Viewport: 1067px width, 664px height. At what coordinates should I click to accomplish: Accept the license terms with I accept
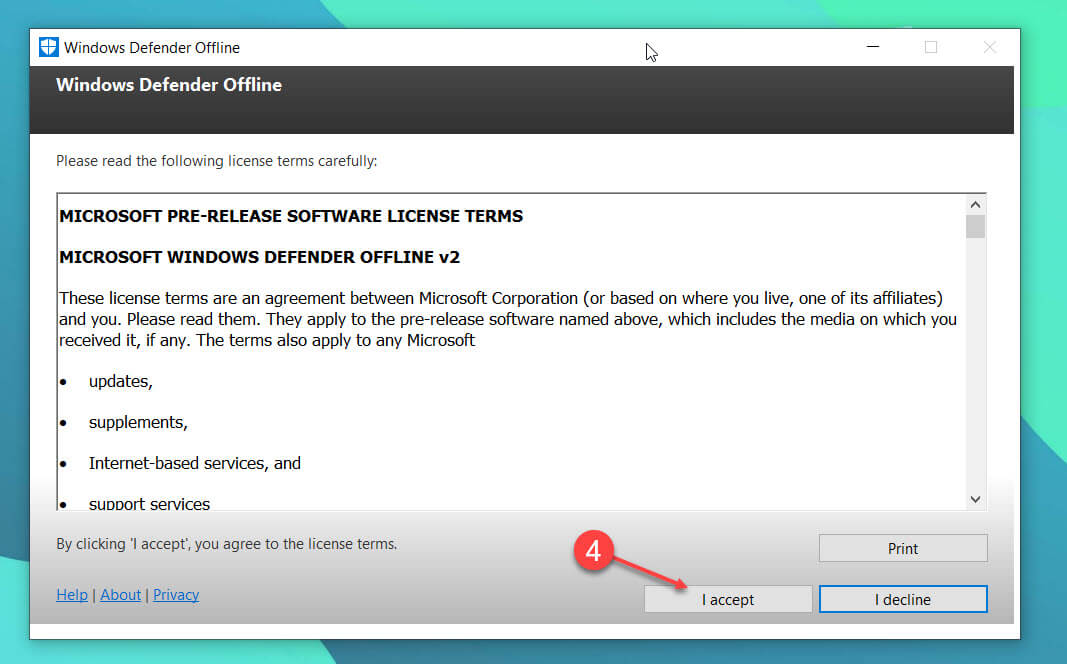coord(728,599)
